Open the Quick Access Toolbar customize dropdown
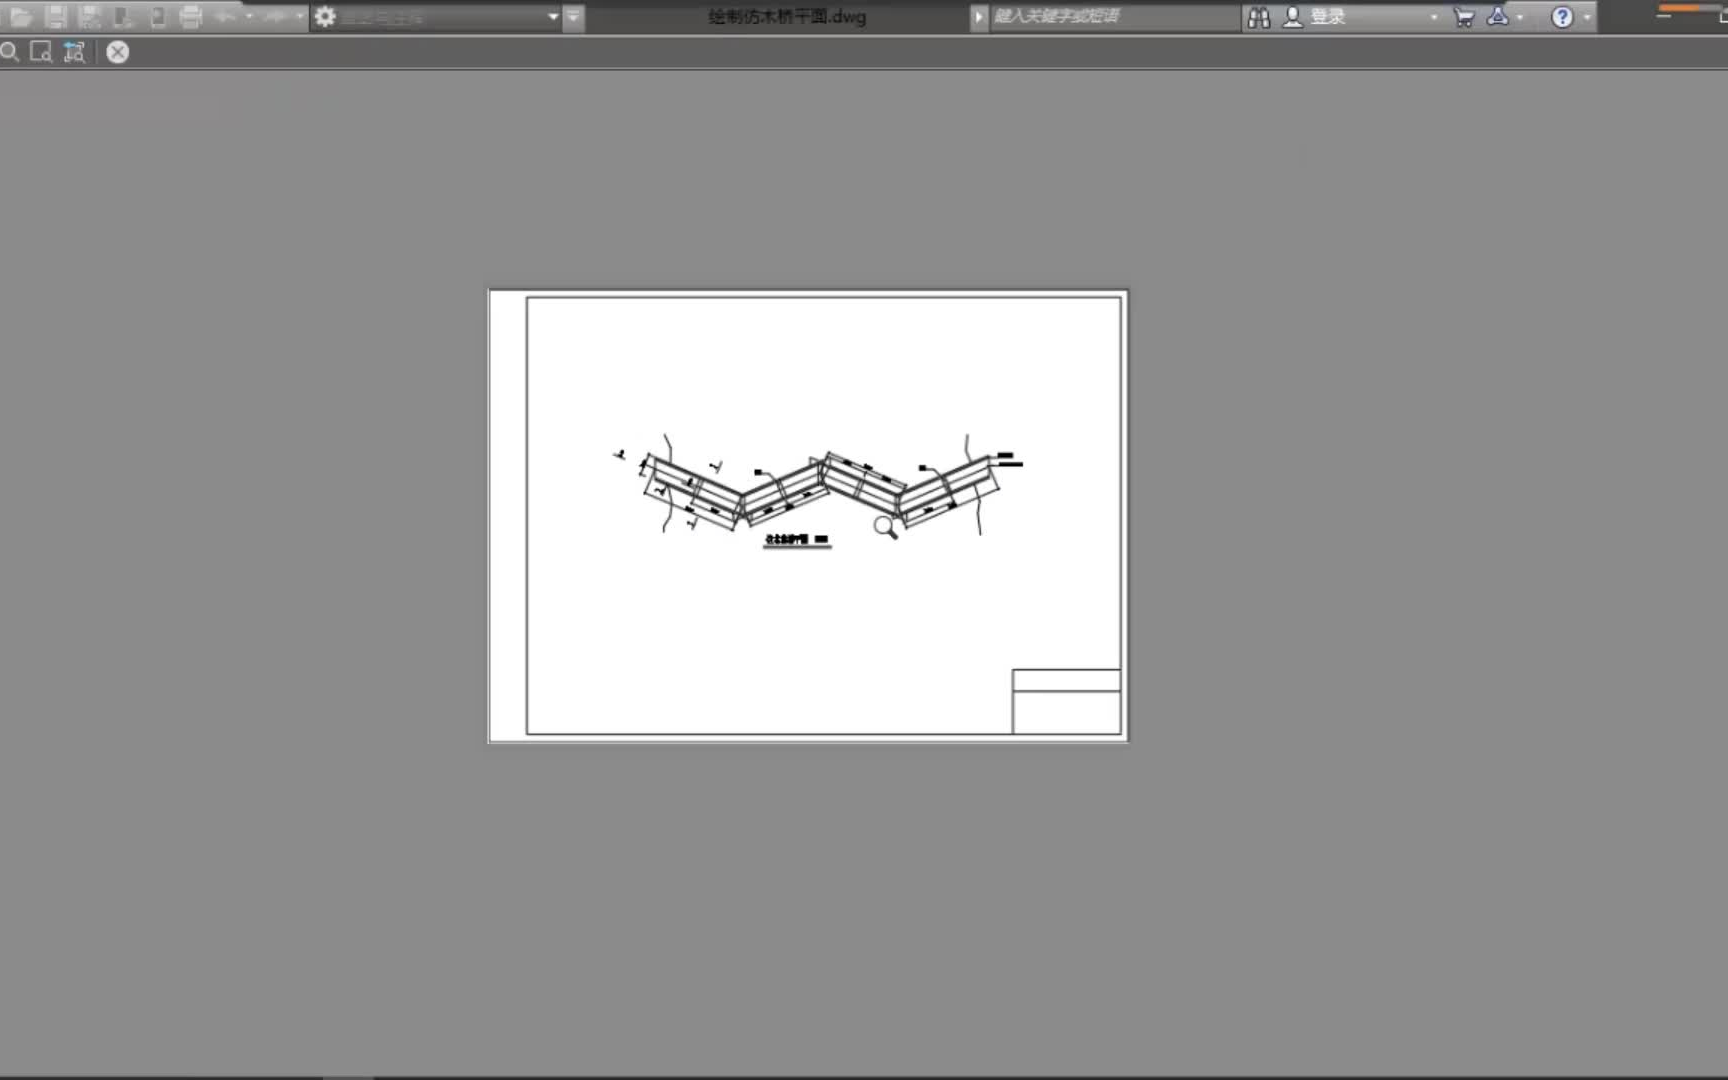The height and width of the screenshot is (1080, 1728). coord(573,17)
